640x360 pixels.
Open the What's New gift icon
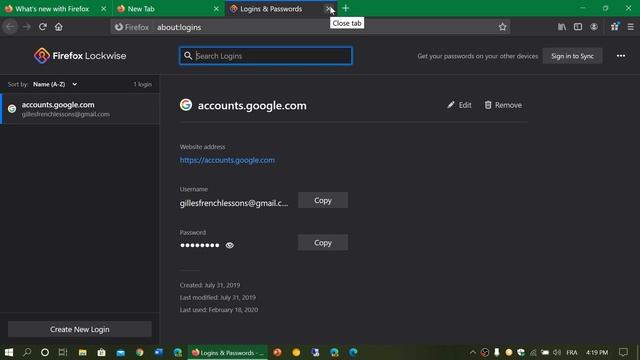click(615, 27)
